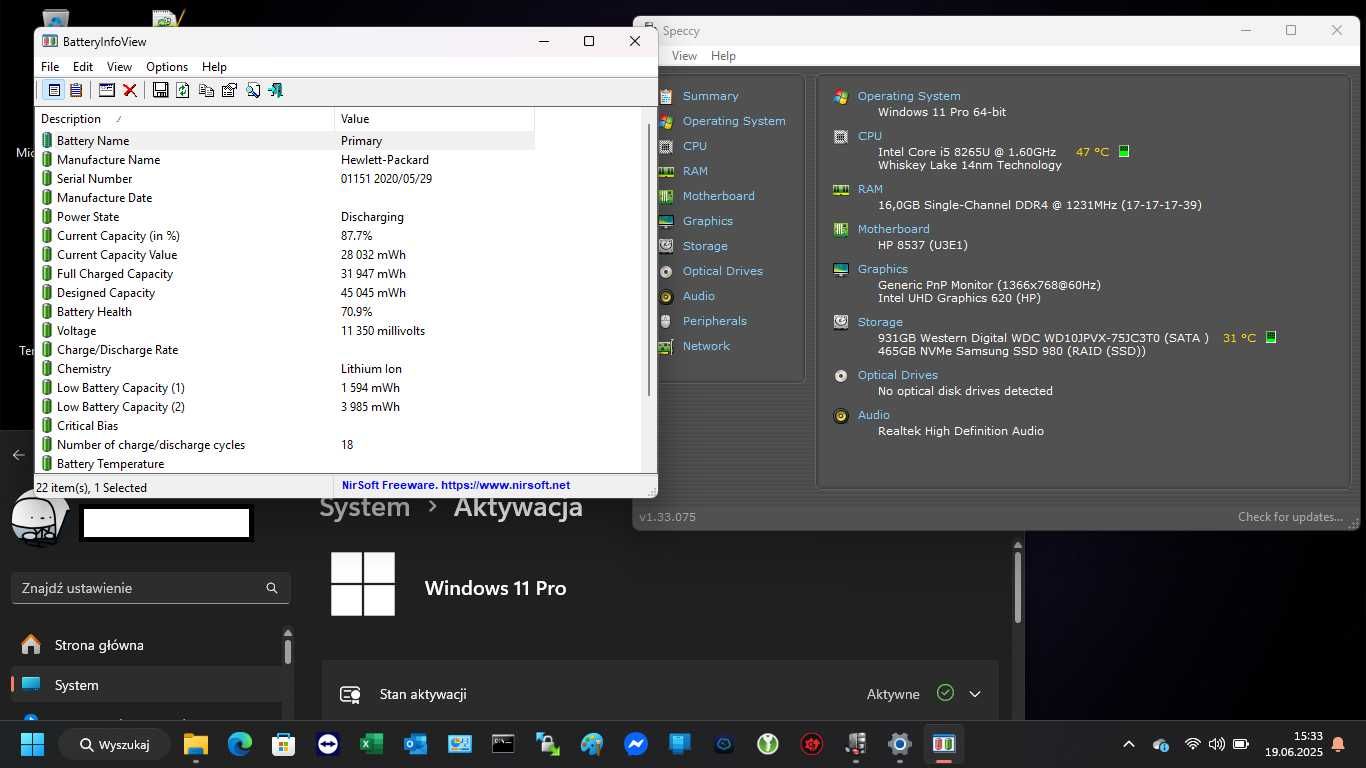Open BatteryInfoView's View menu

point(119,66)
